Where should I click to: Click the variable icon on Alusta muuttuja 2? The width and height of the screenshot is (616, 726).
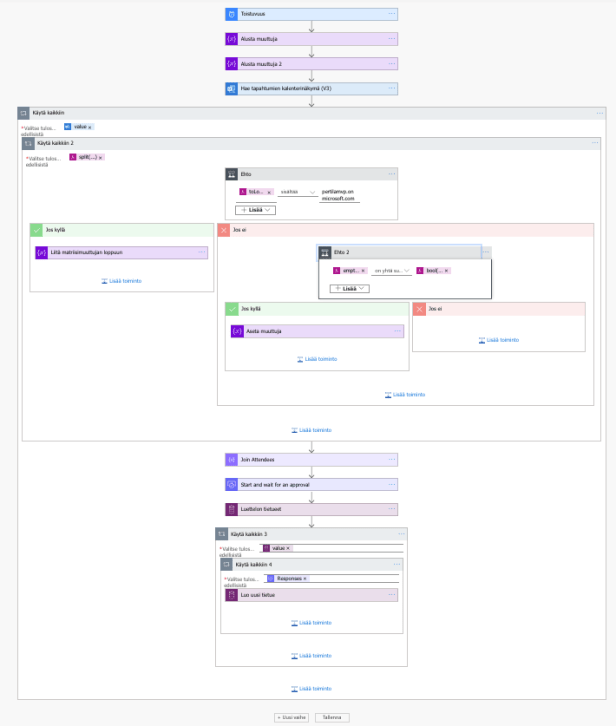pos(231,64)
